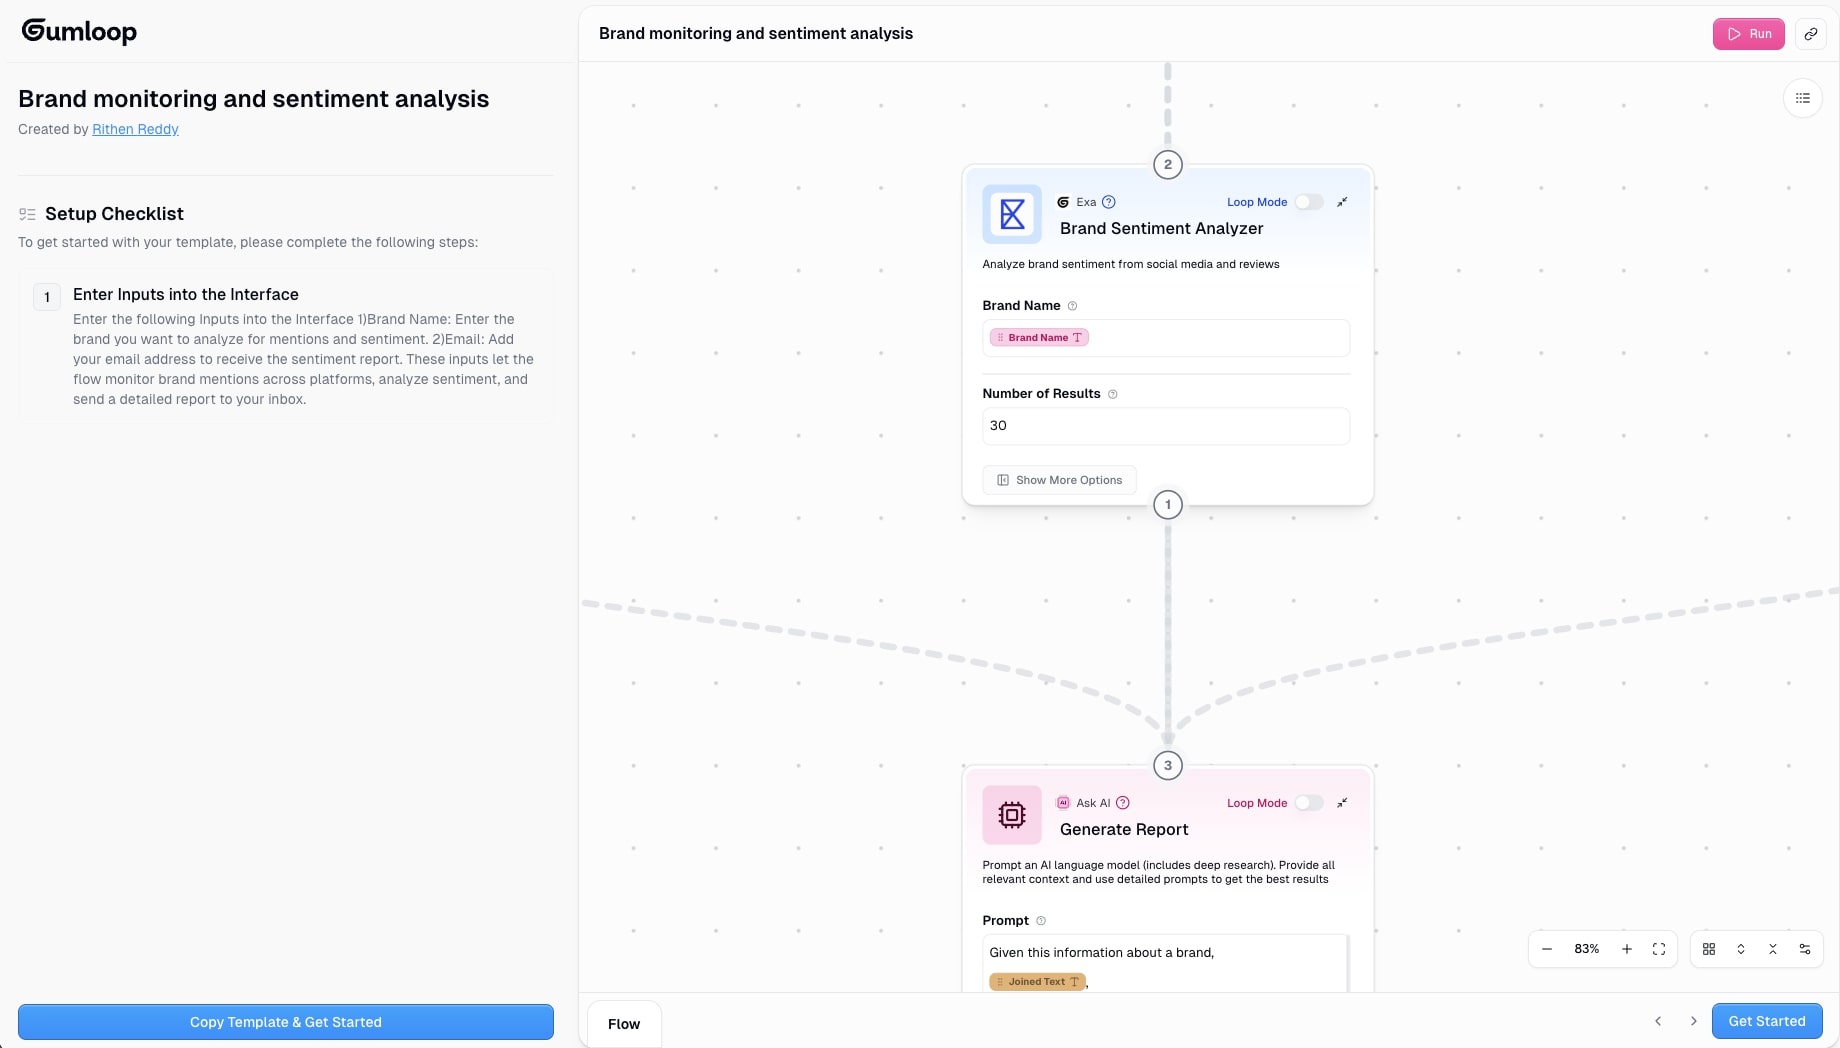This screenshot has height=1048, width=1840.
Task: Enable Loop Mode on Brand Sentiment Analyzer
Action: click(1308, 202)
